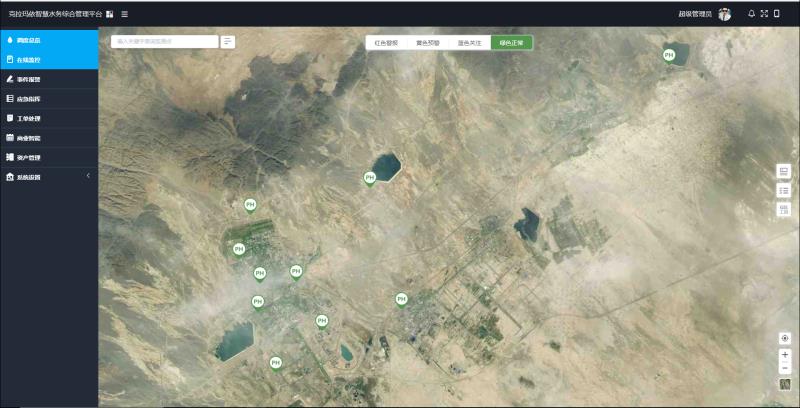Select the 黄色预警 filter
Viewport: 800px width, 408px height.
coord(428,43)
